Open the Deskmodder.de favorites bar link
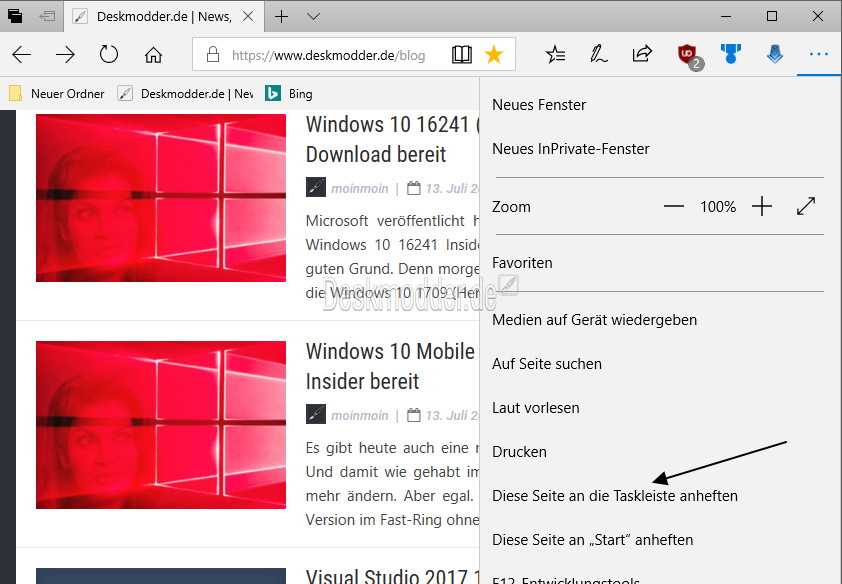 coord(186,93)
